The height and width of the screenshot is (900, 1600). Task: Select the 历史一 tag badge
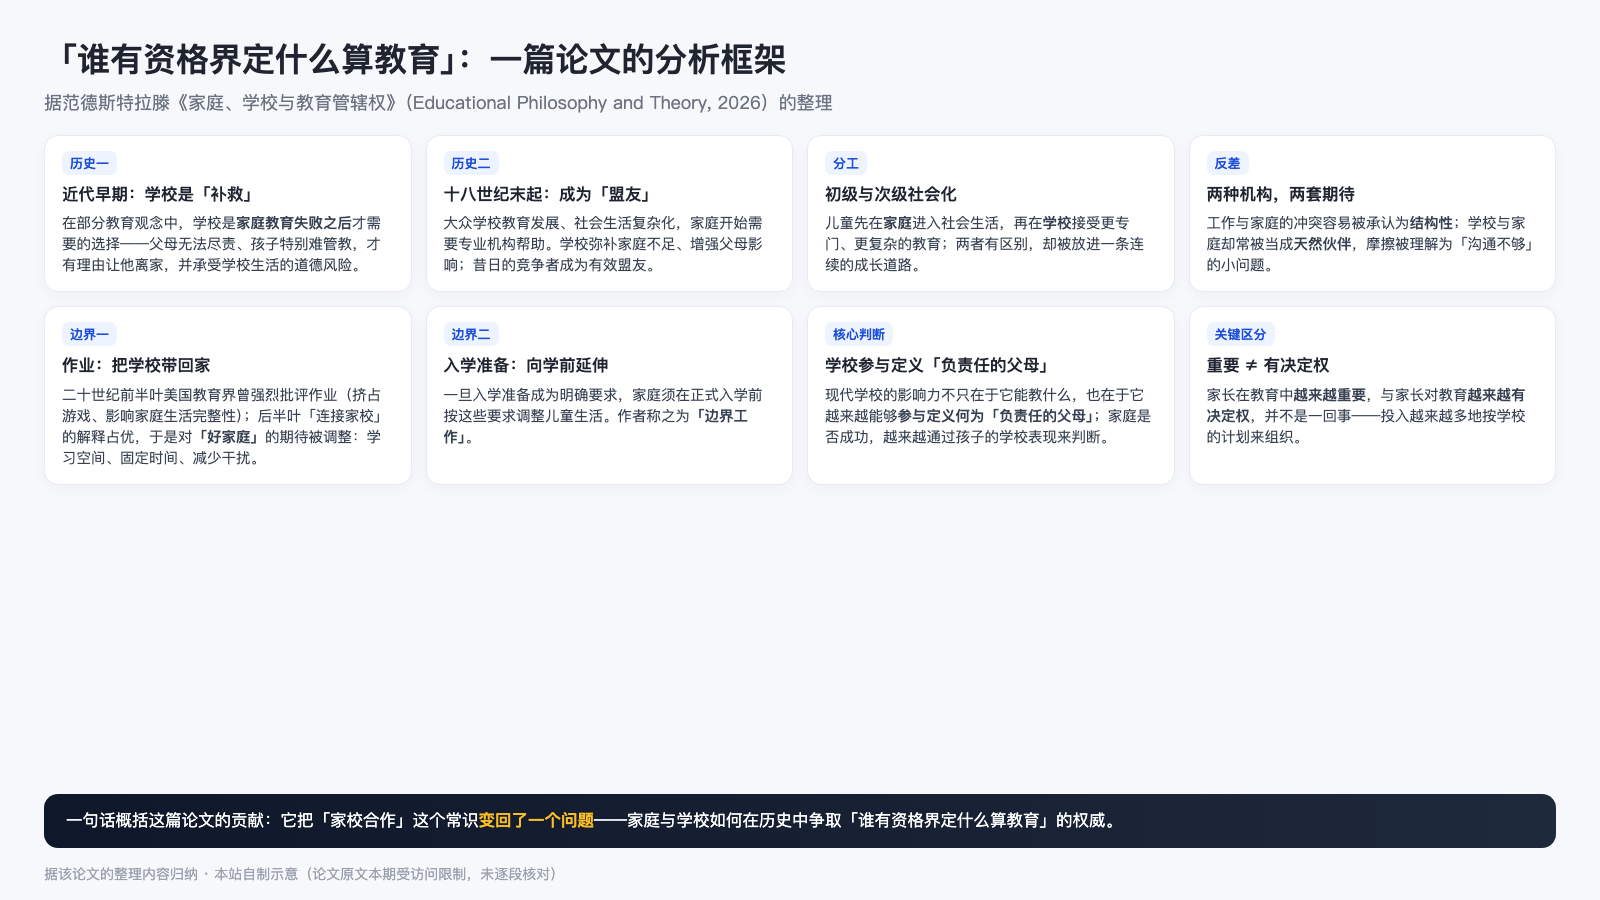89,163
